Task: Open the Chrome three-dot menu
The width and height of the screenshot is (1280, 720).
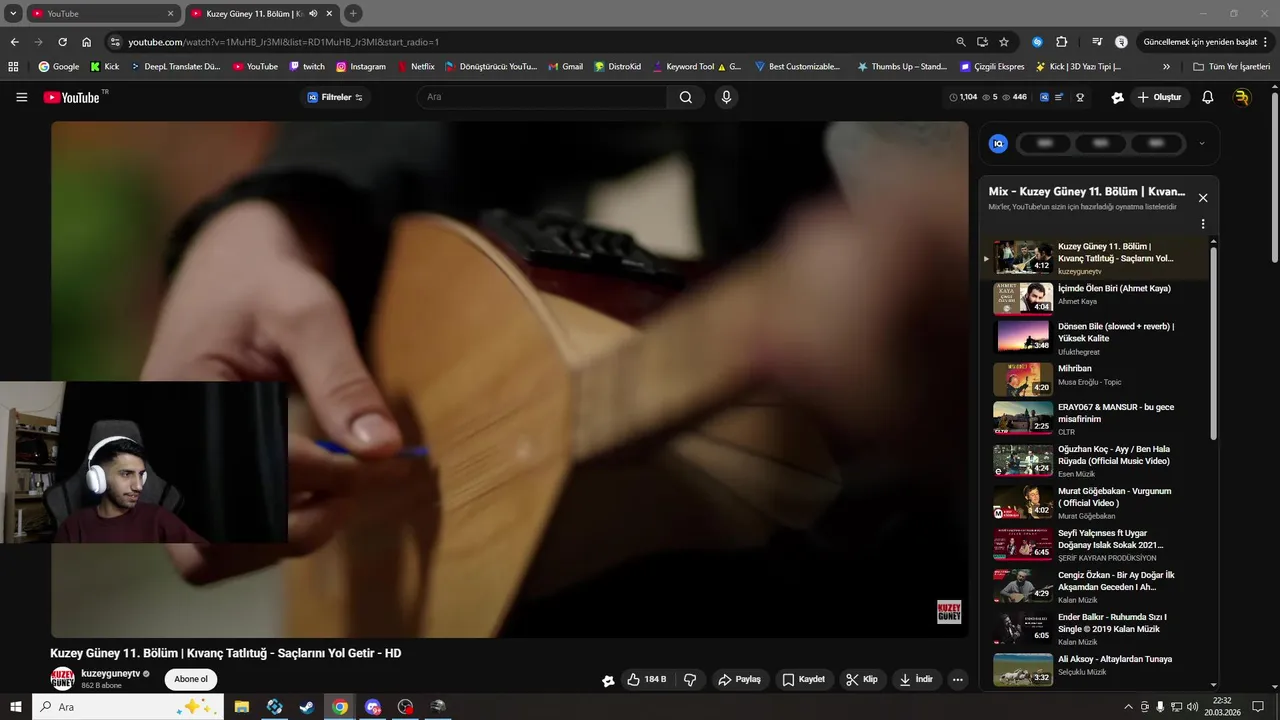Action: click(x=1267, y=42)
